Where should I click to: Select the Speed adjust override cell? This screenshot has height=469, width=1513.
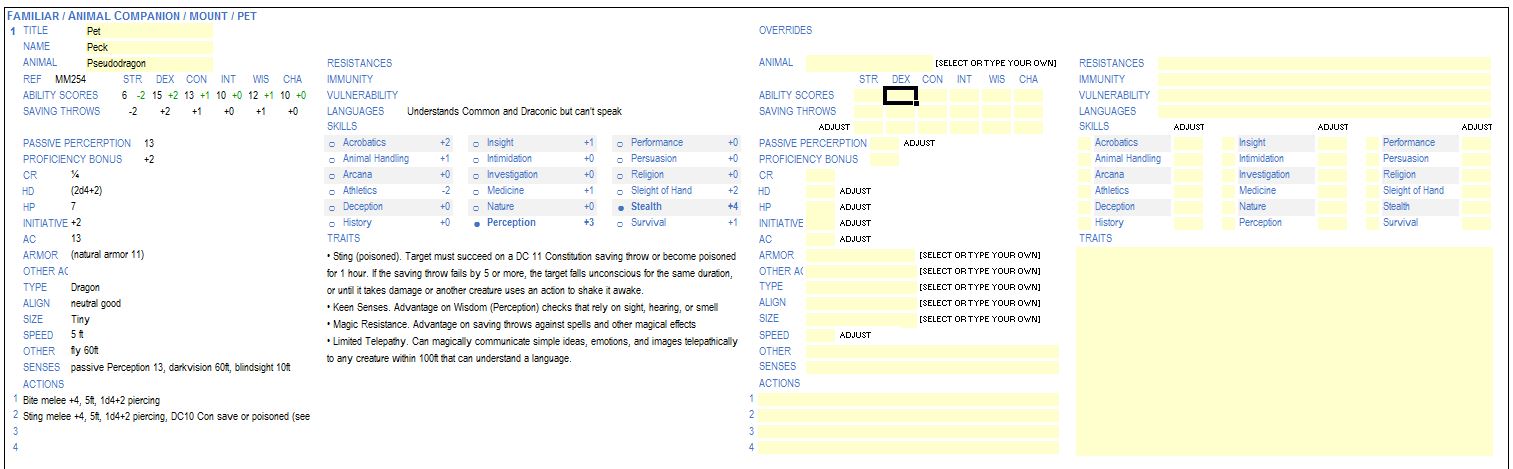pos(820,335)
